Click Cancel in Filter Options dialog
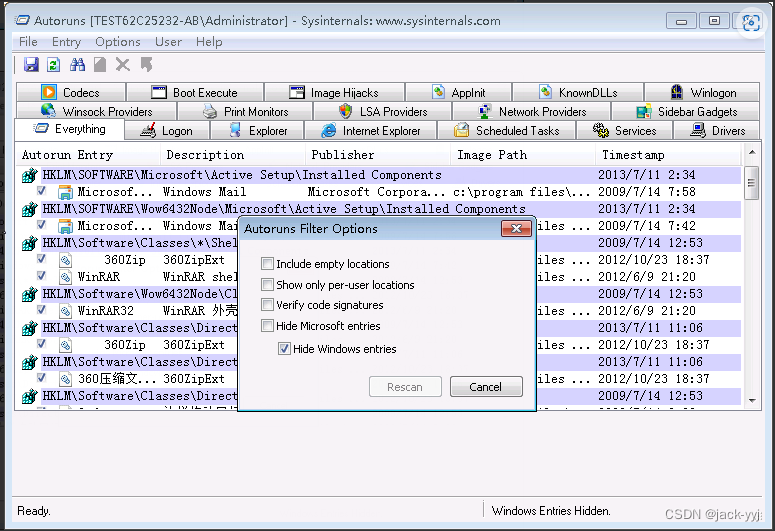This screenshot has width=775, height=531. 486,387
